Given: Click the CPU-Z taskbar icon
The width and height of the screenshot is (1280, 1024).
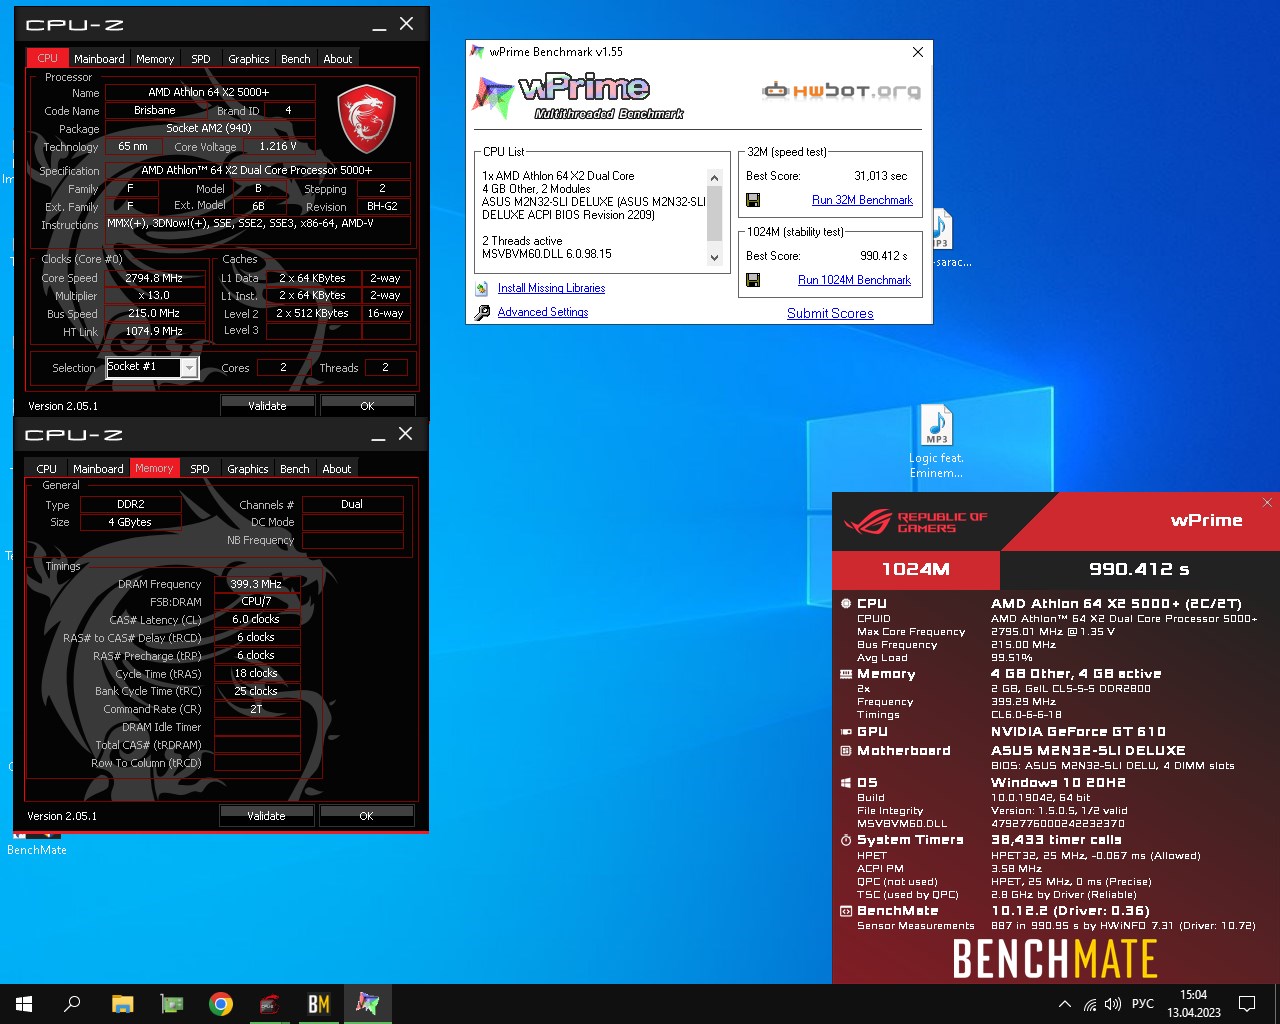Looking at the screenshot, I should (x=269, y=1004).
